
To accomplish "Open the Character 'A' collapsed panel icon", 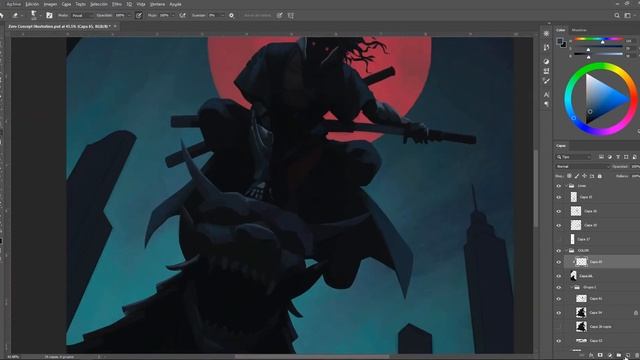I will click(547, 94).
